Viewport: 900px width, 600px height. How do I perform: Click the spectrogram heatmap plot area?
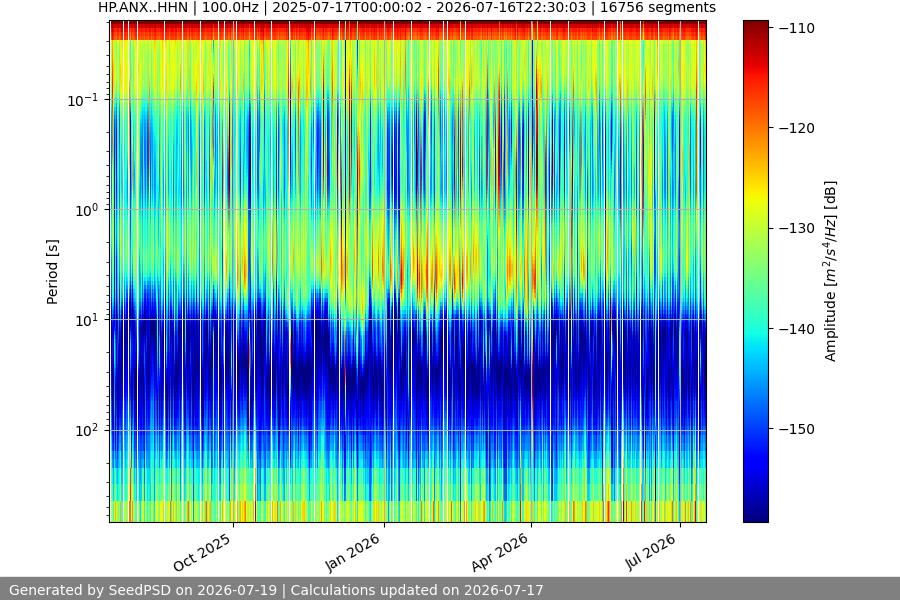(x=408, y=271)
